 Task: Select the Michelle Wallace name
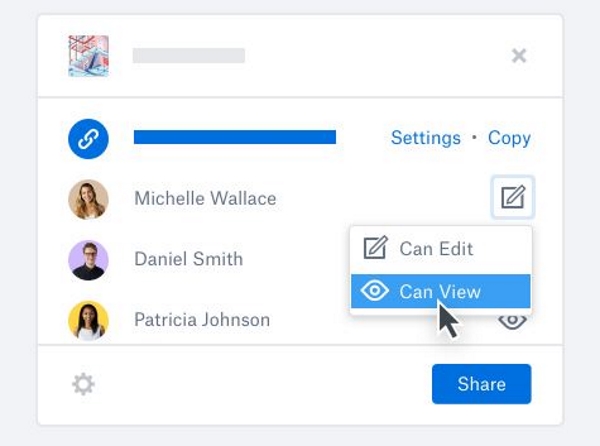click(x=205, y=199)
